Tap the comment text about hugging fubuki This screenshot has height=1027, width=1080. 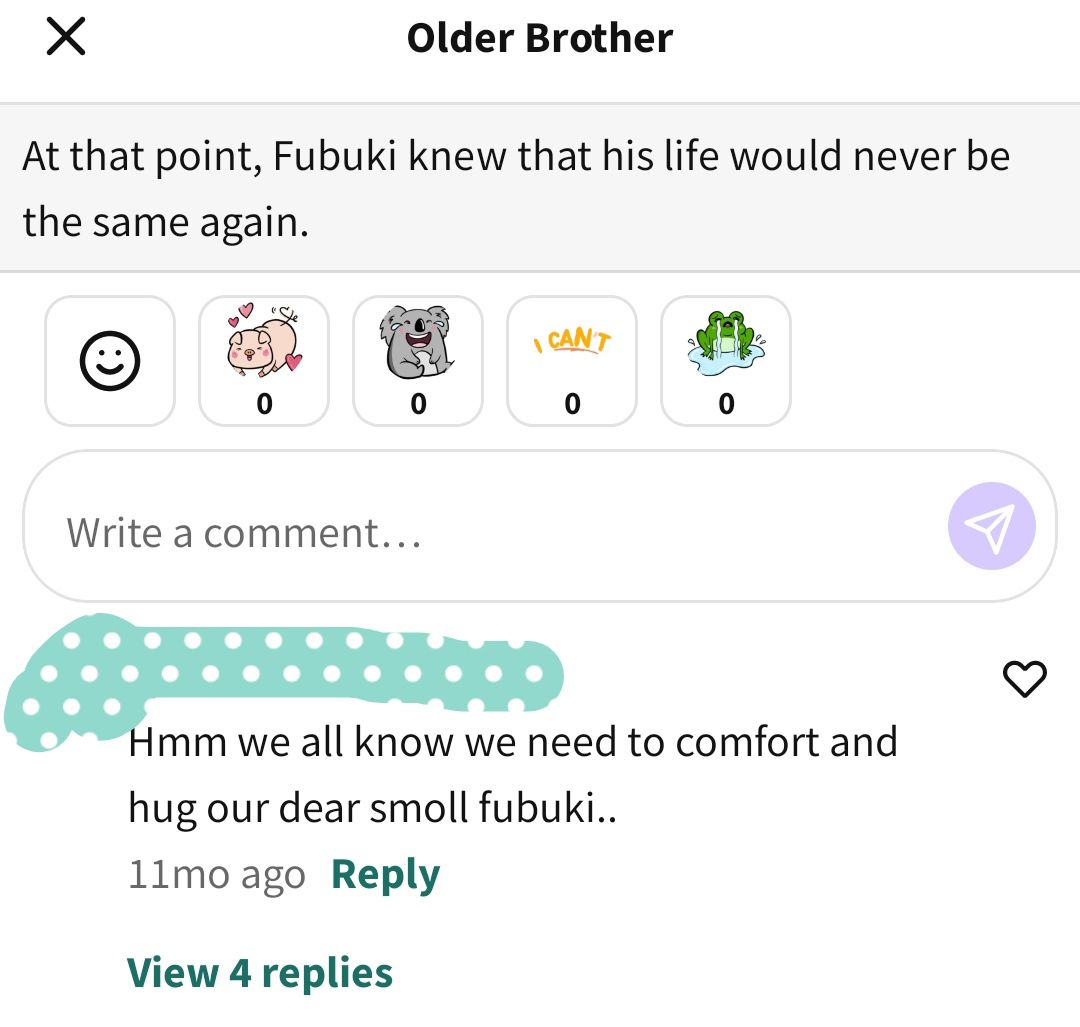pos(513,775)
